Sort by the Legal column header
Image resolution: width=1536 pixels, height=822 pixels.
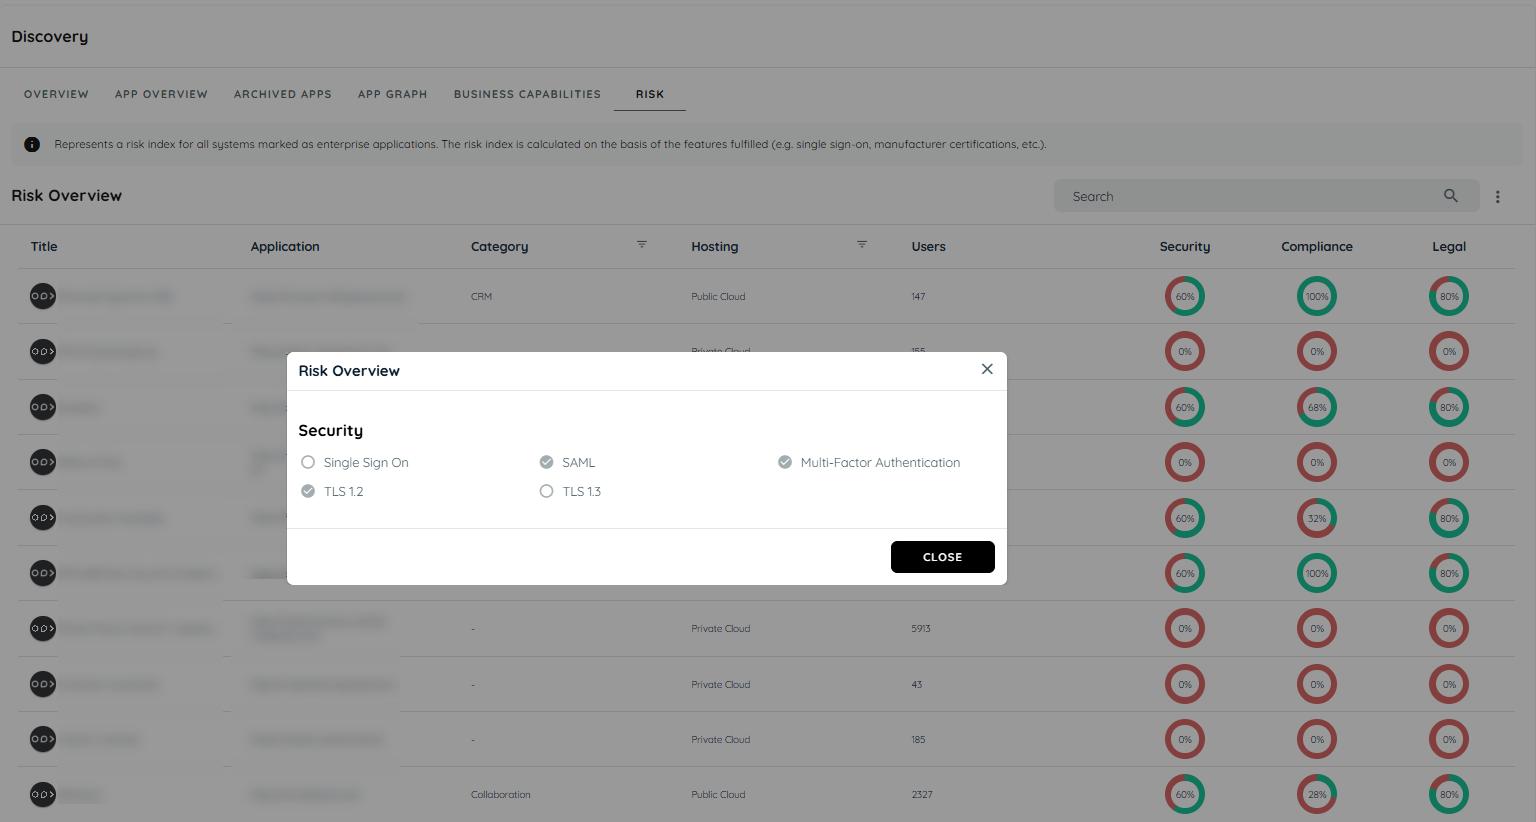click(x=1449, y=246)
